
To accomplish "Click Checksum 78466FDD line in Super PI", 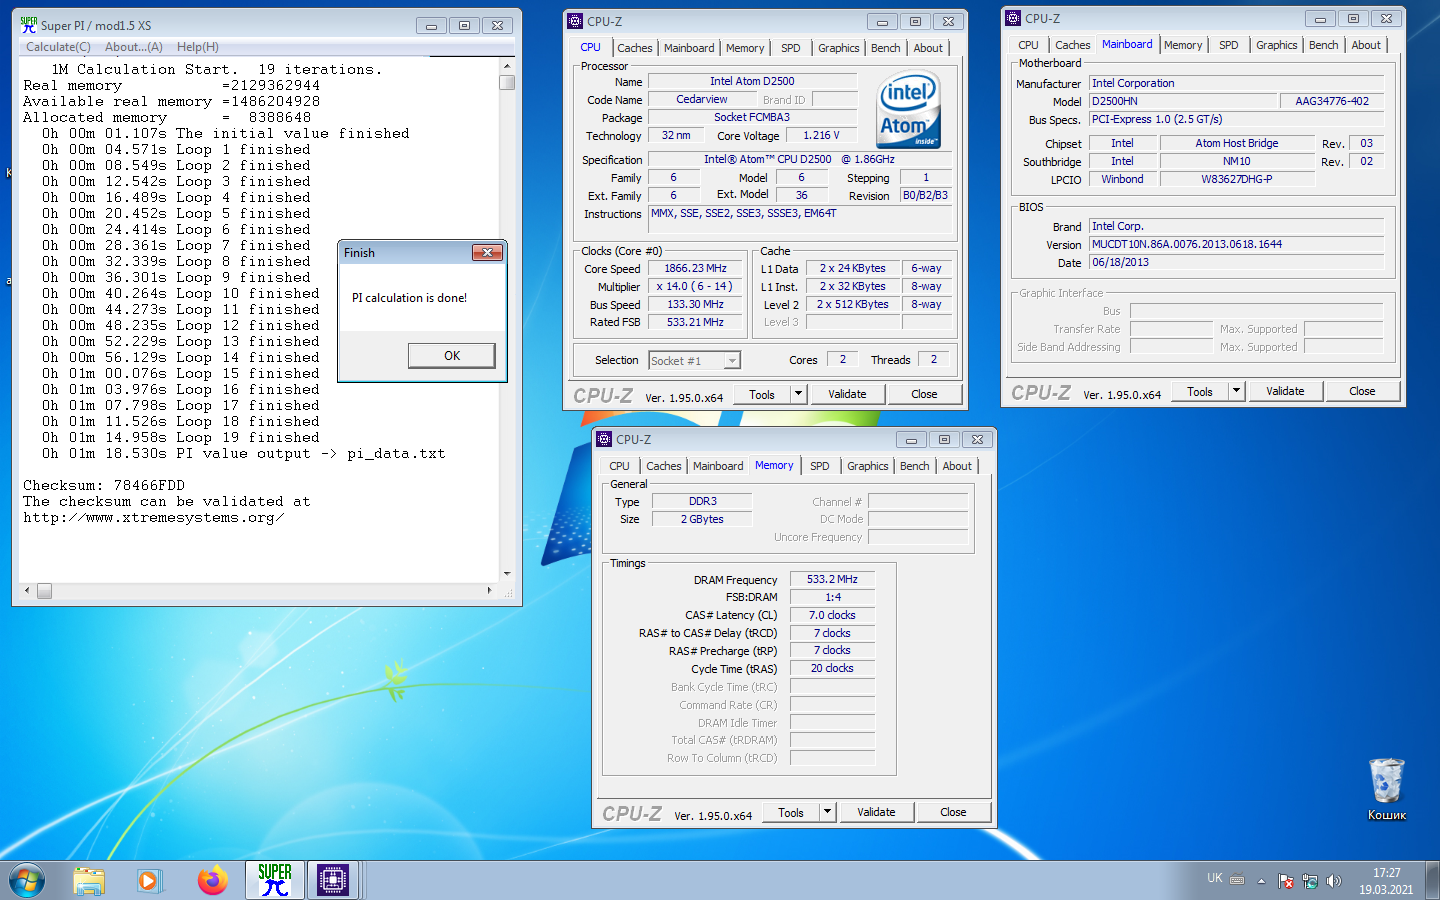I will [104, 486].
